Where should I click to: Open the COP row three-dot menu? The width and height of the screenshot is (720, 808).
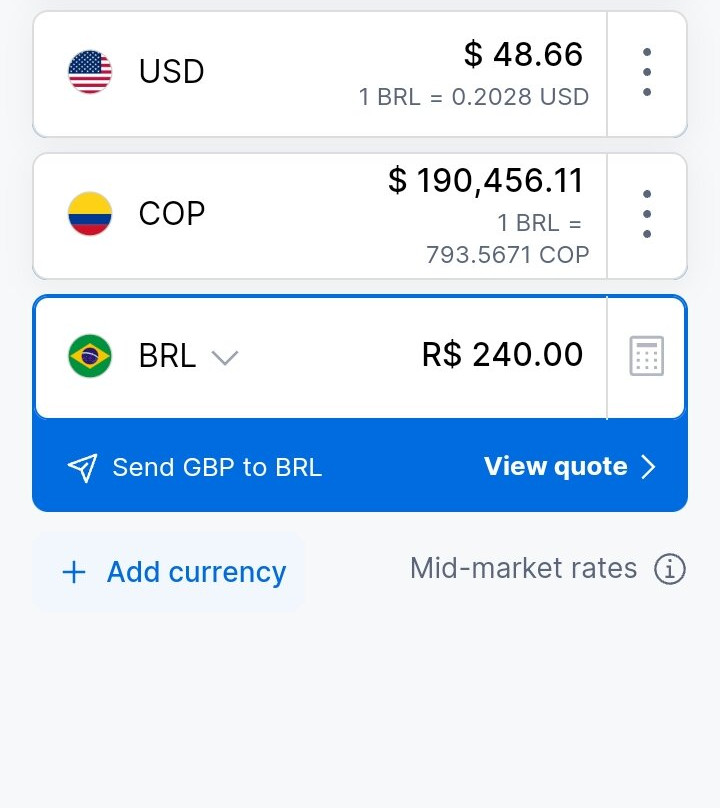pos(647,214)
